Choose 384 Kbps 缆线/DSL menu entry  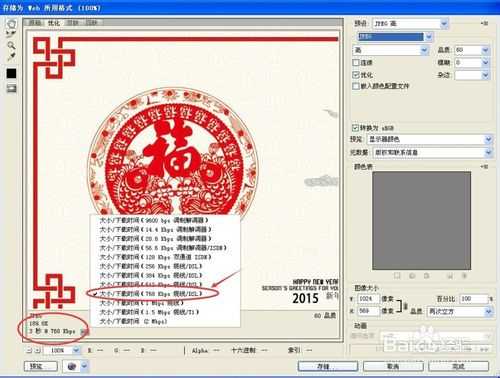(x=165, y=275)
